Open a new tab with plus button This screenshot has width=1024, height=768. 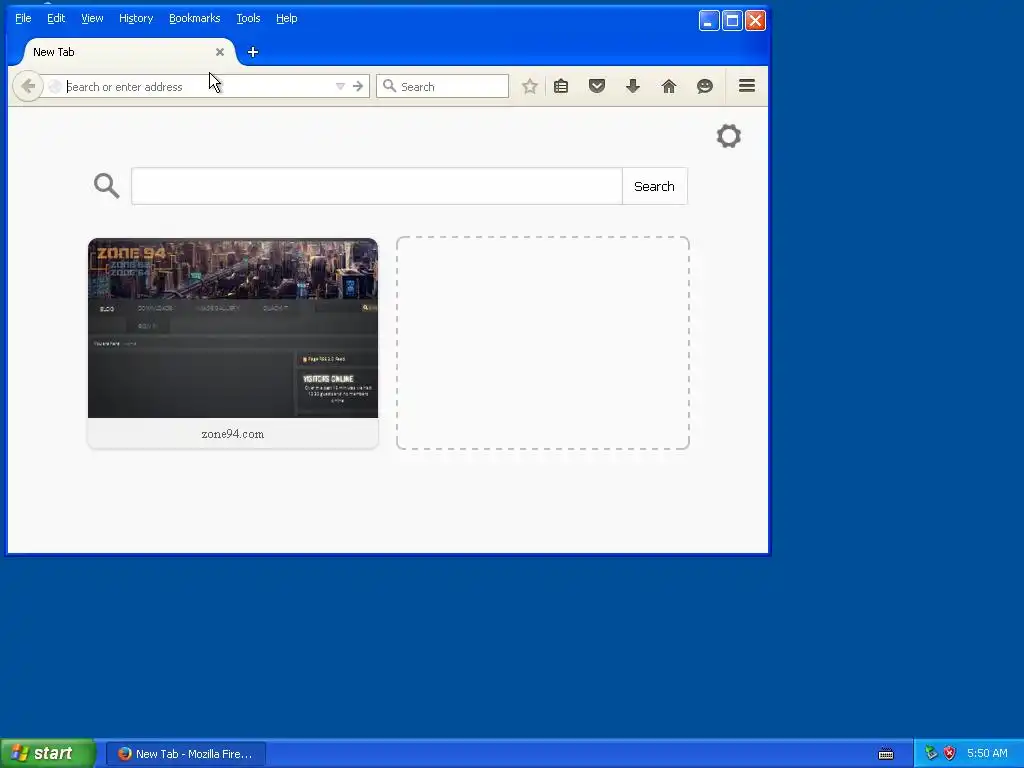pos(253,52)
